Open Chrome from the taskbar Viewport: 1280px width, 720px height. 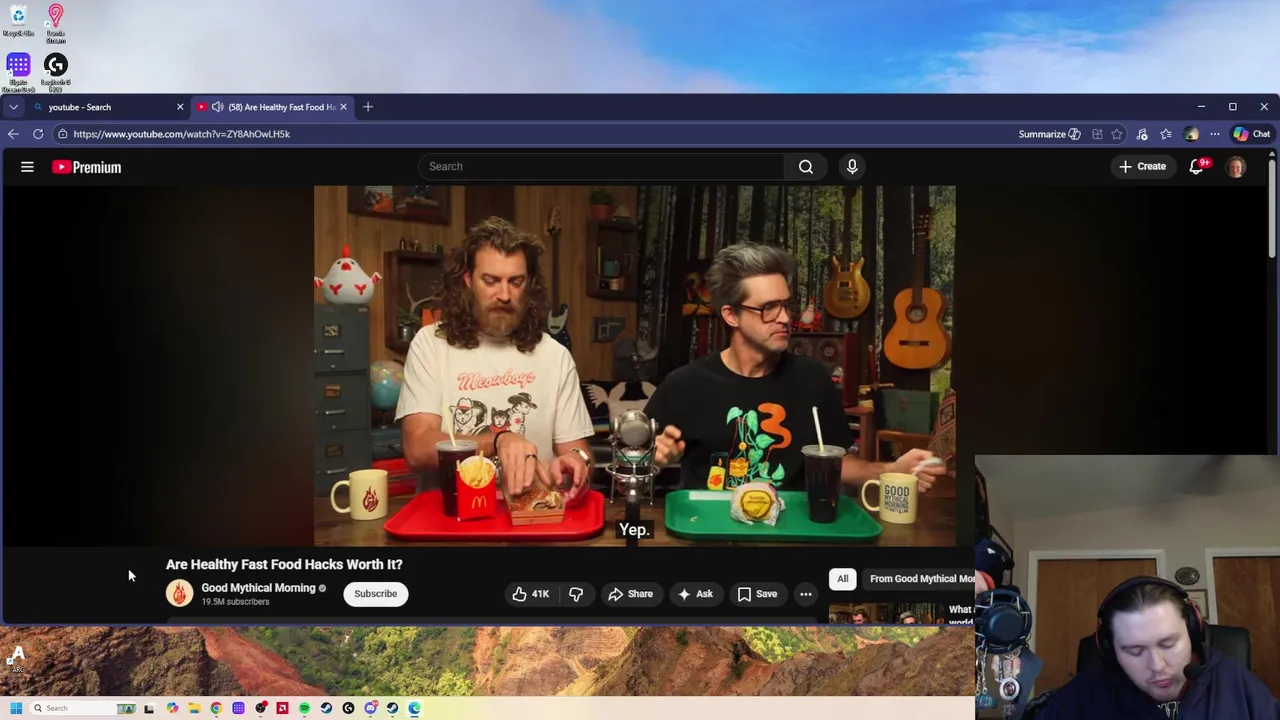point(216,708)
